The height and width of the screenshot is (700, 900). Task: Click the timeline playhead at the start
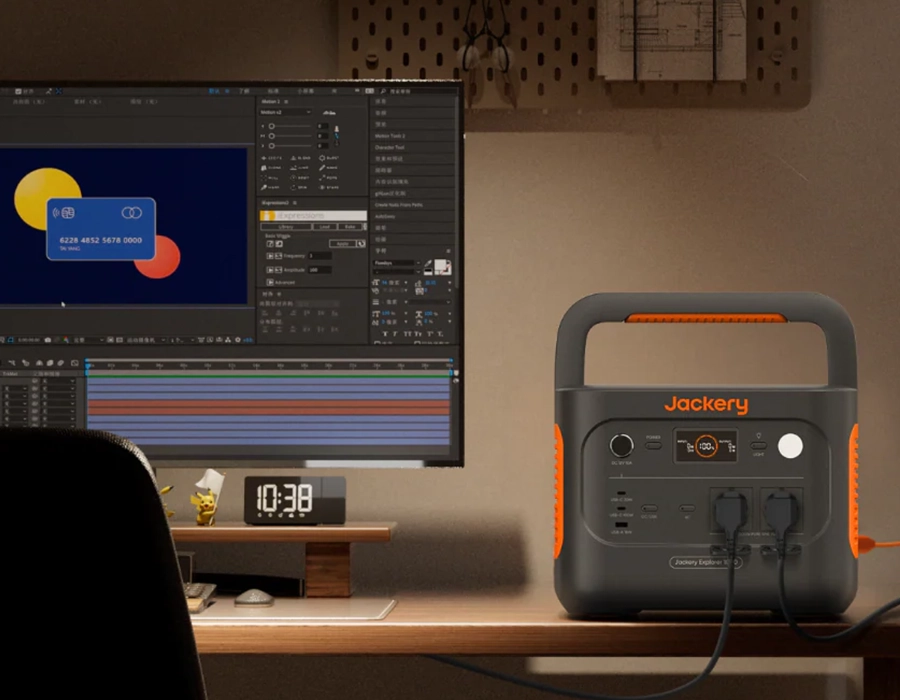tap(88, 365)
